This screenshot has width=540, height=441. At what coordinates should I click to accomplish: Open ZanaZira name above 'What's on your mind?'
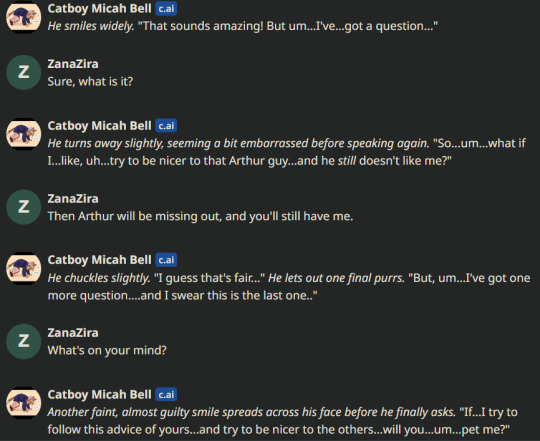[x=73, y=333]
